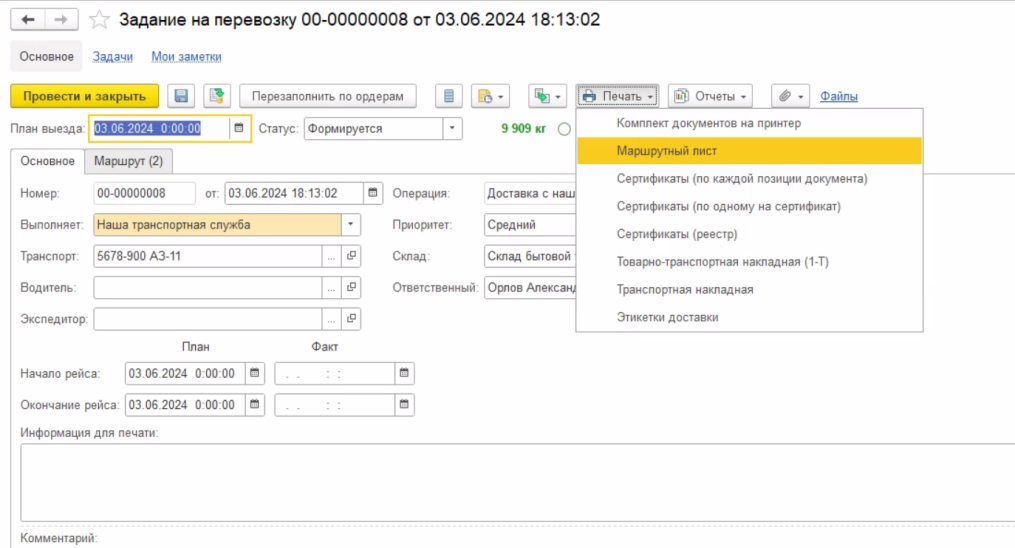The height and width of the screenshot is (548, 1015).
Task: Save document using floppy disk icon
Action: pos(181,96)
